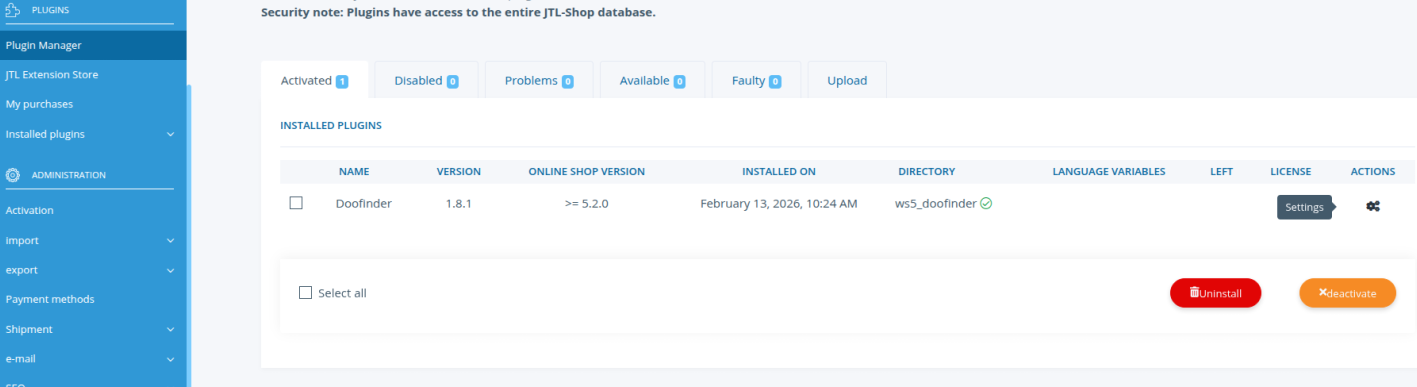
Task: Expand Installed plugins submenu
Action: tap(170, 134)
